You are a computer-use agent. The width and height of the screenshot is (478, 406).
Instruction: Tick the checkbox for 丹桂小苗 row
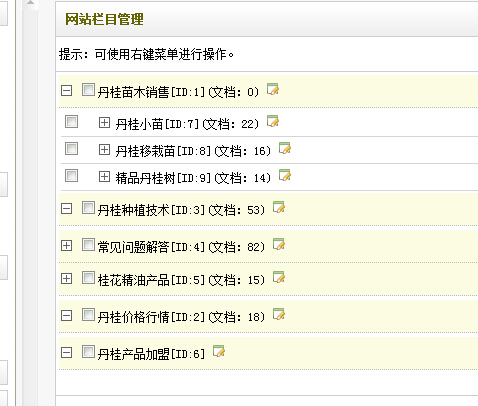coord(71,122)
